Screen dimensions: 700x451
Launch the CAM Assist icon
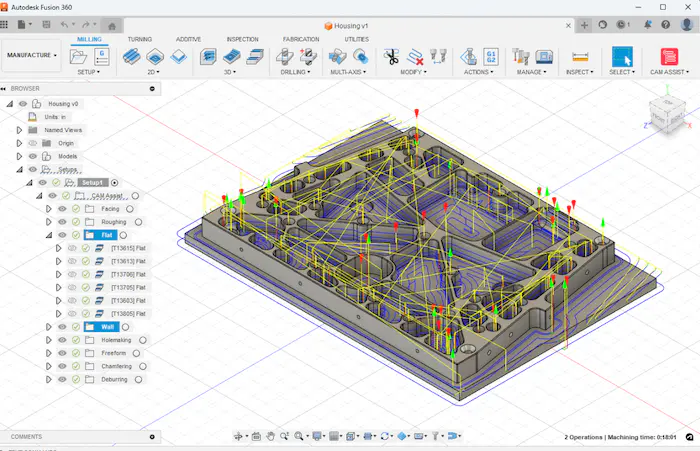[x=669, y=57]
